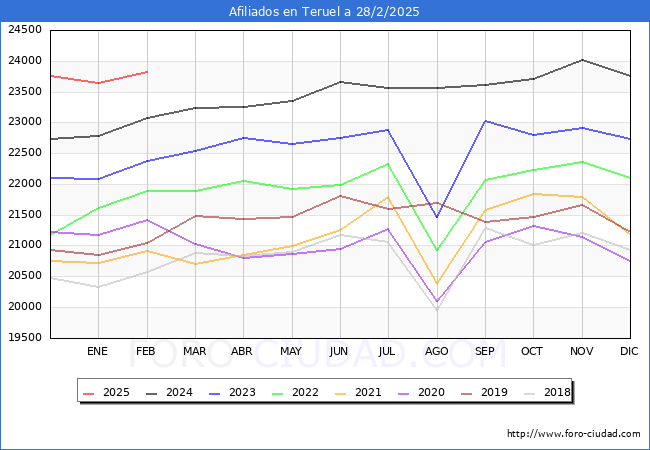Select the 2024 legend label
Screen dimensions: 650x450
[x=179, y=392]
